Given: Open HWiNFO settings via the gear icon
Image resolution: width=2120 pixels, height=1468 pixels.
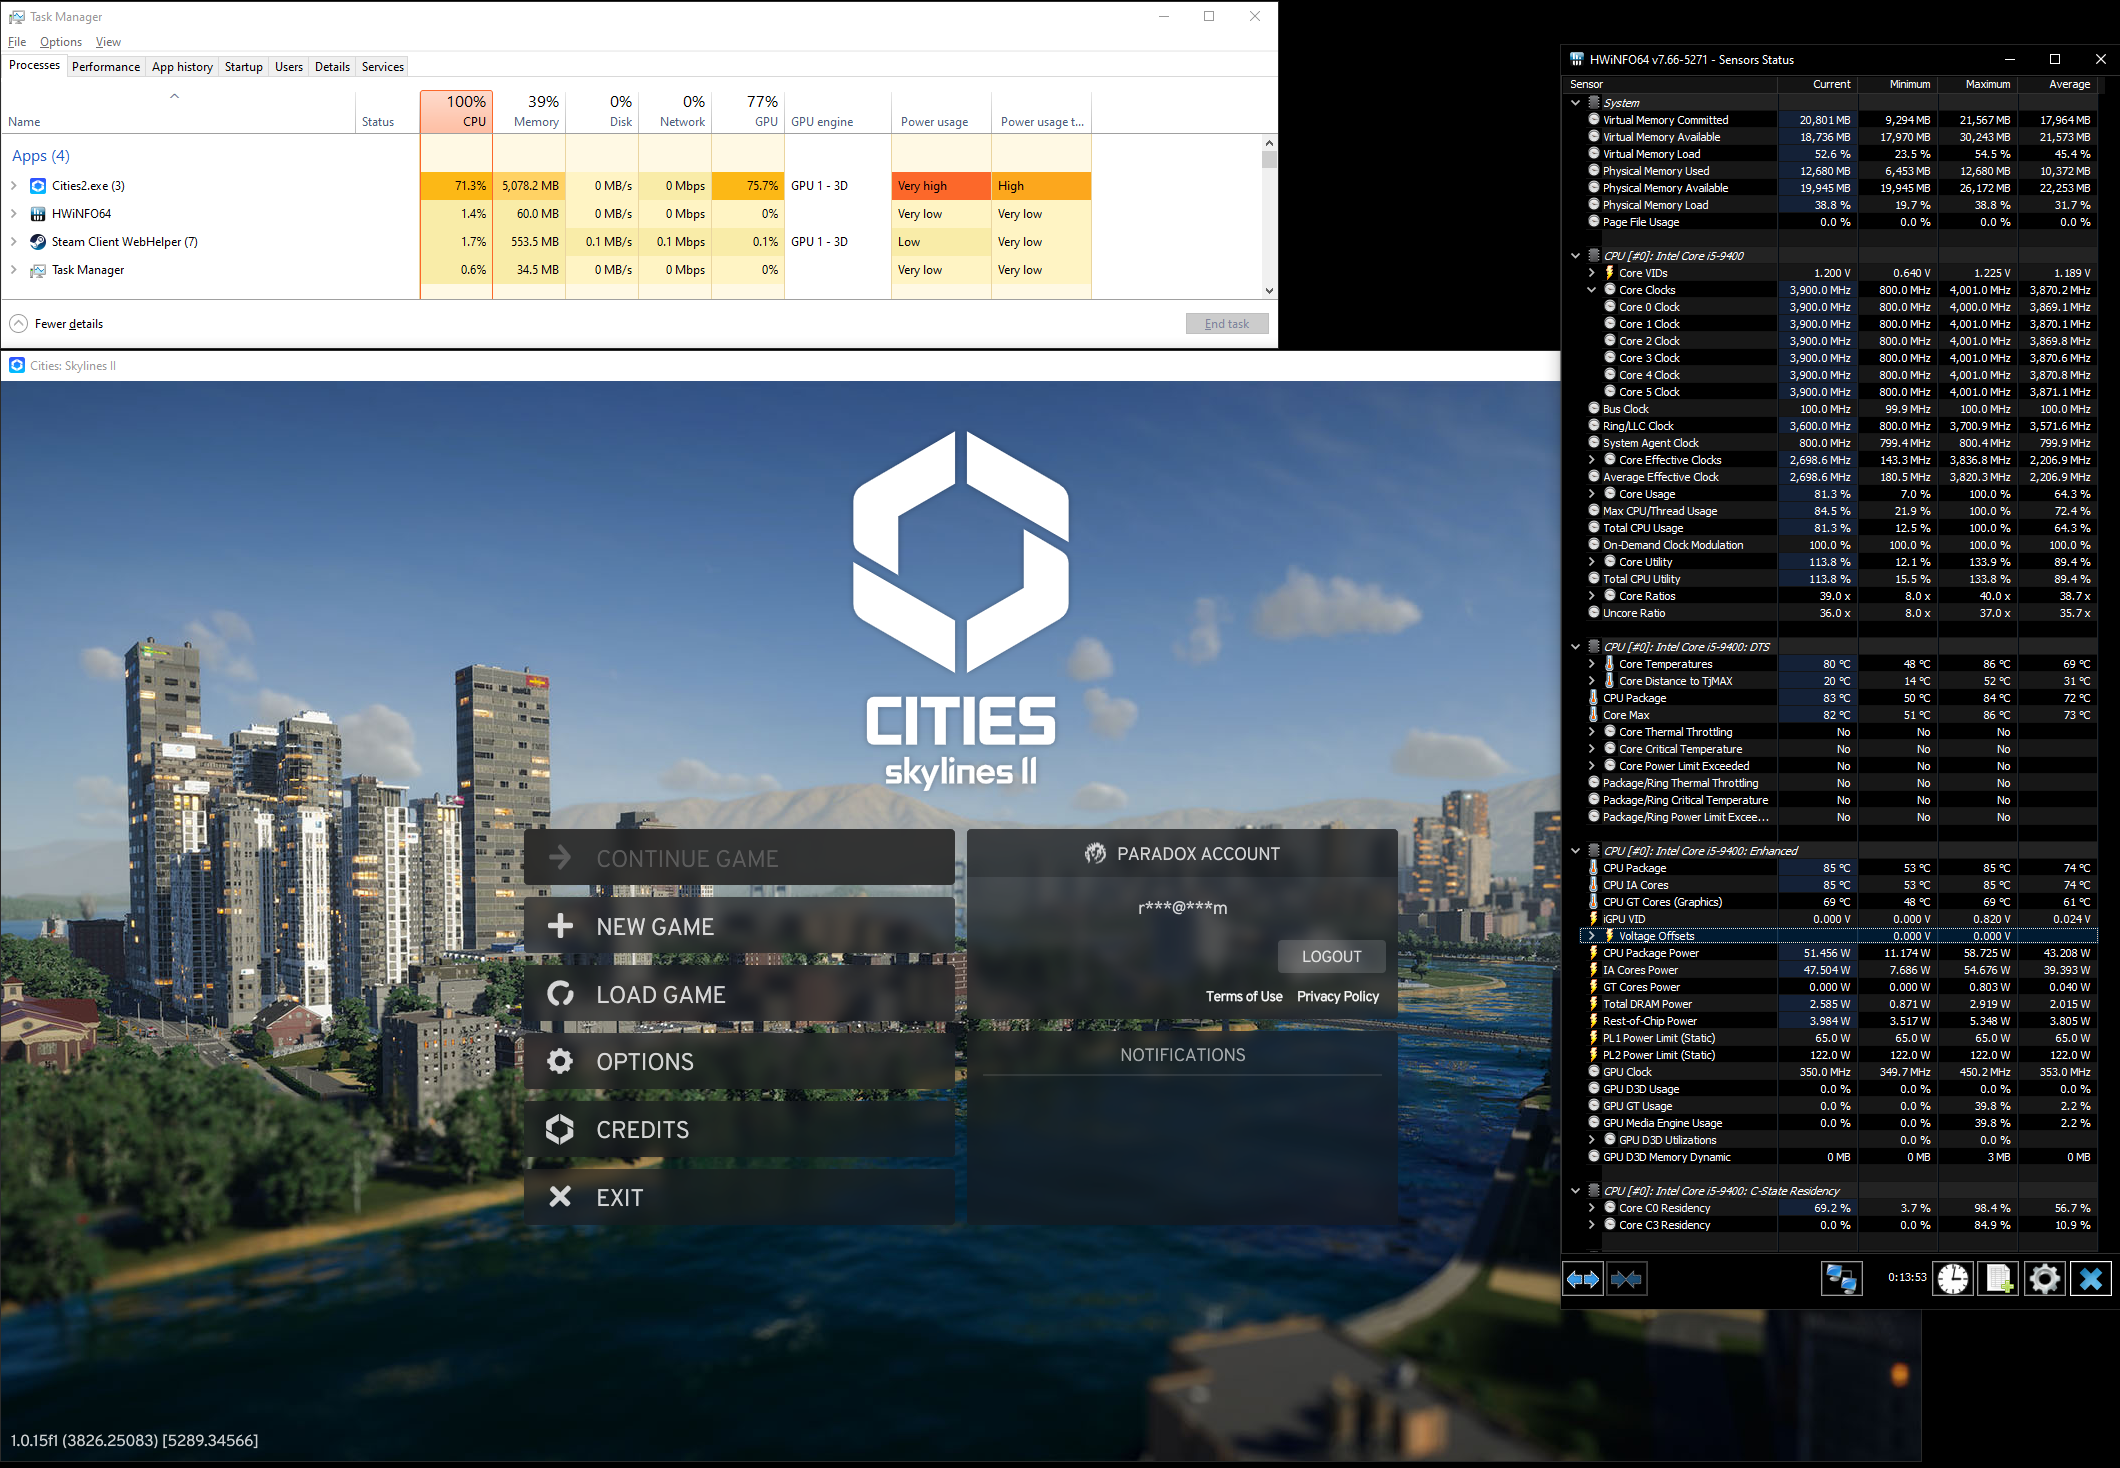Looking at the screenshot, I should (2044, 1279).
